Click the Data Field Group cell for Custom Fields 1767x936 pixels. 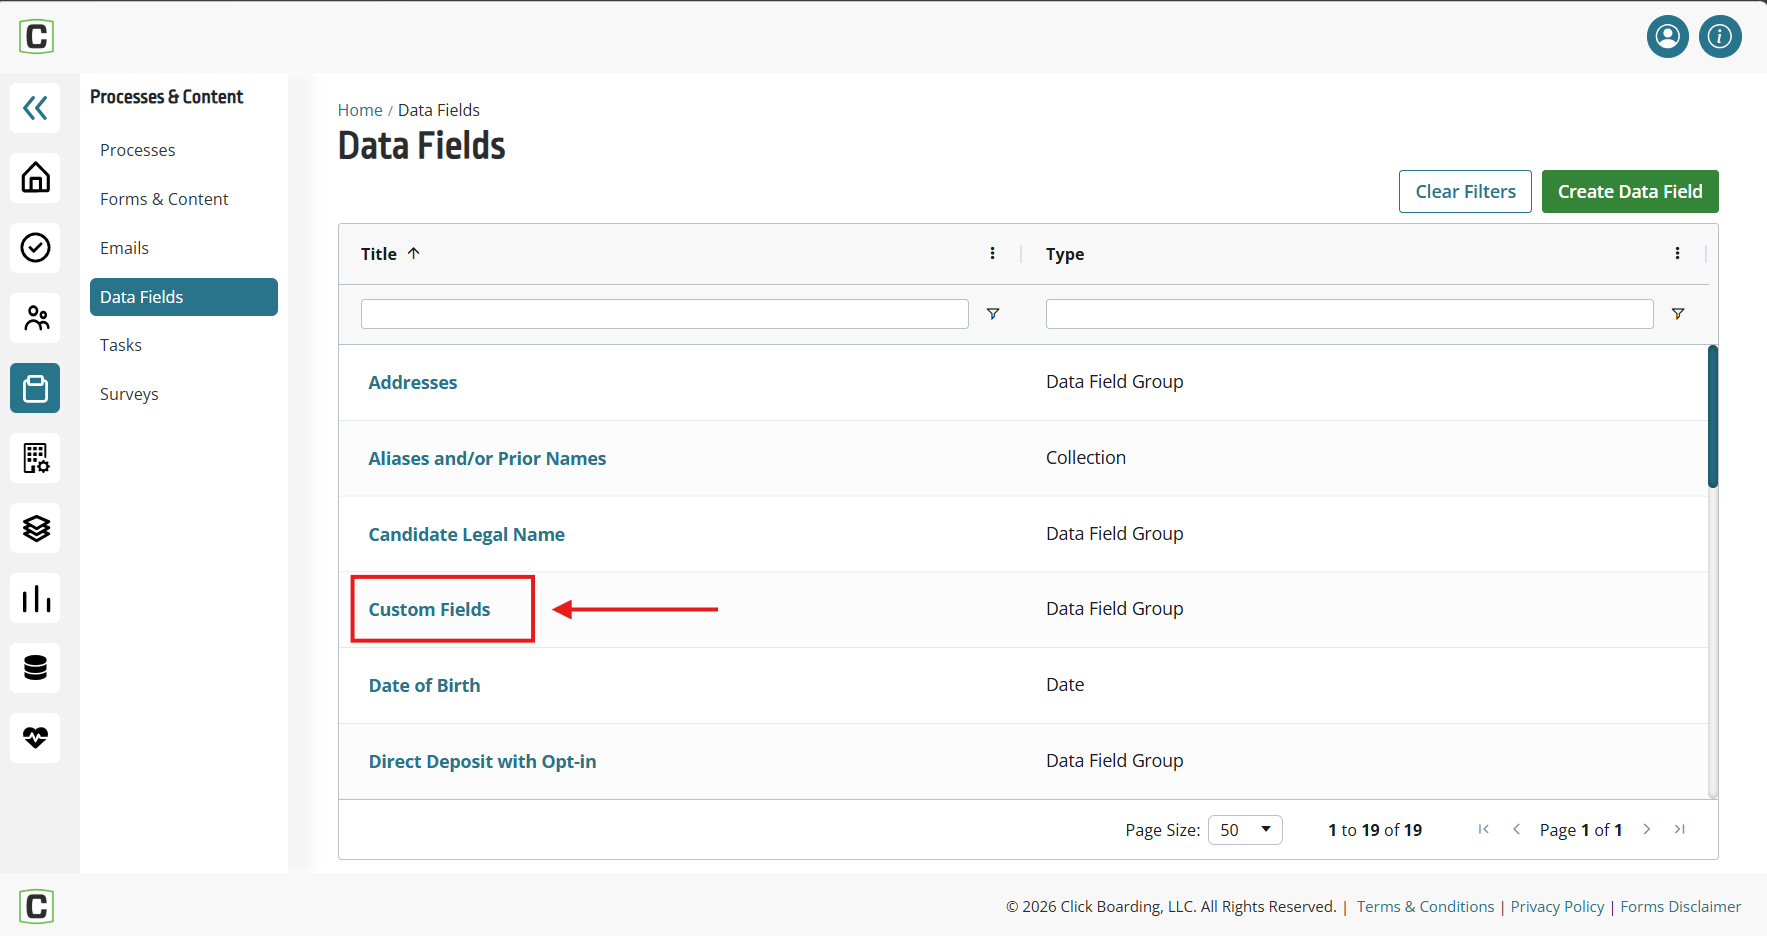tap(1115, 608)
